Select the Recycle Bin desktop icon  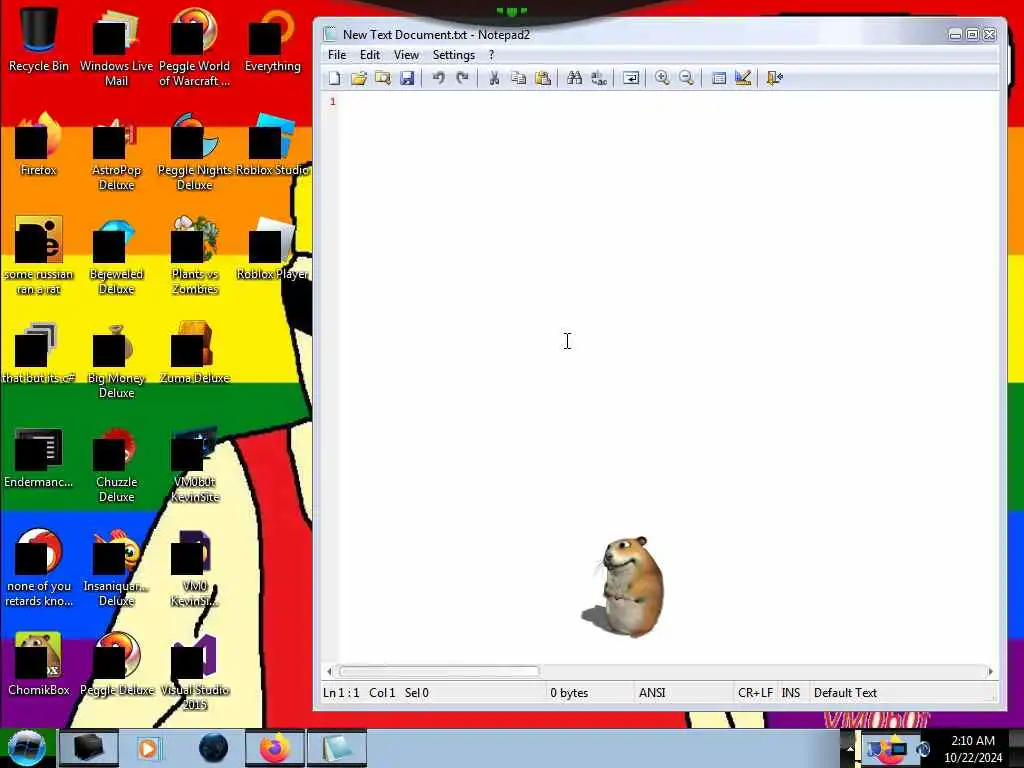pos(39,39)
